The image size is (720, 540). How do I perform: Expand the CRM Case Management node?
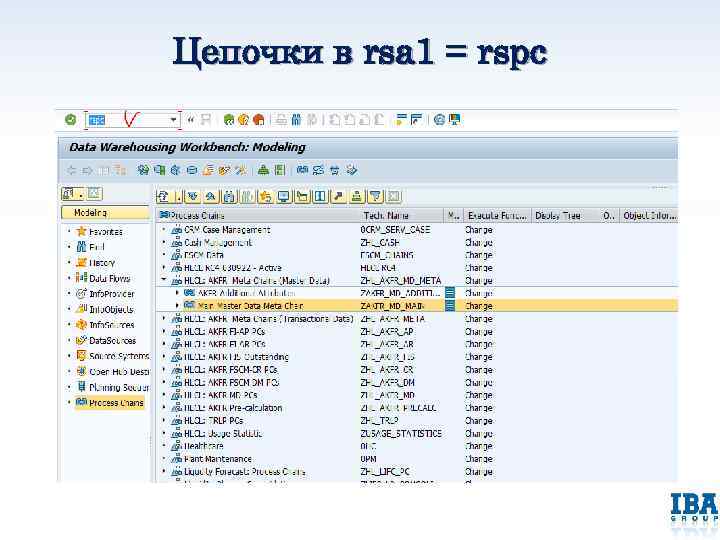point(163,229)
